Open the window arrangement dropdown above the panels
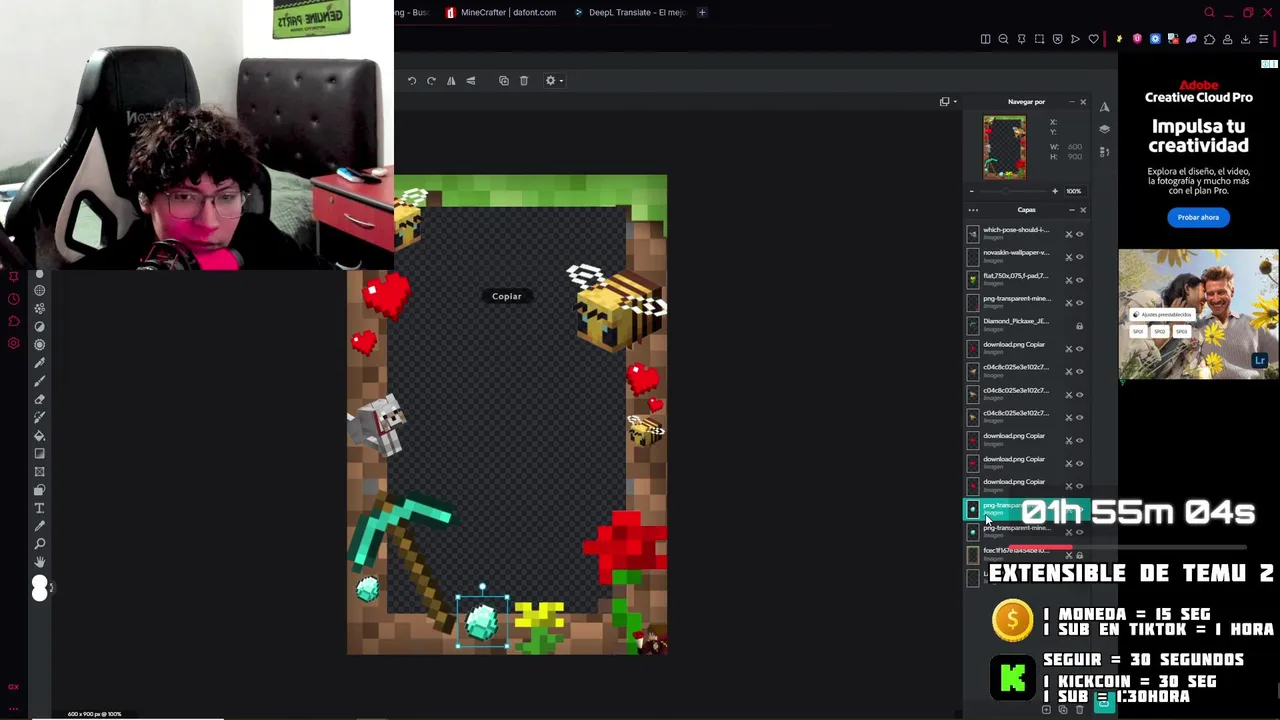The image size is (1280, 720). (947, 101)
